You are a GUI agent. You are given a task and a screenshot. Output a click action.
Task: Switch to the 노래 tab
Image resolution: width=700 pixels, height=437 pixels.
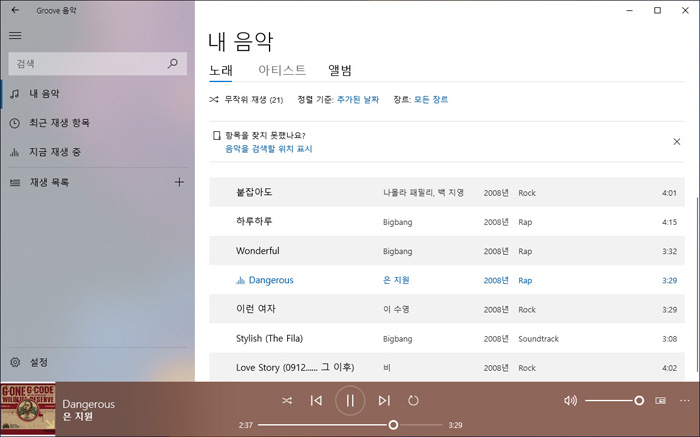(221, 70)
